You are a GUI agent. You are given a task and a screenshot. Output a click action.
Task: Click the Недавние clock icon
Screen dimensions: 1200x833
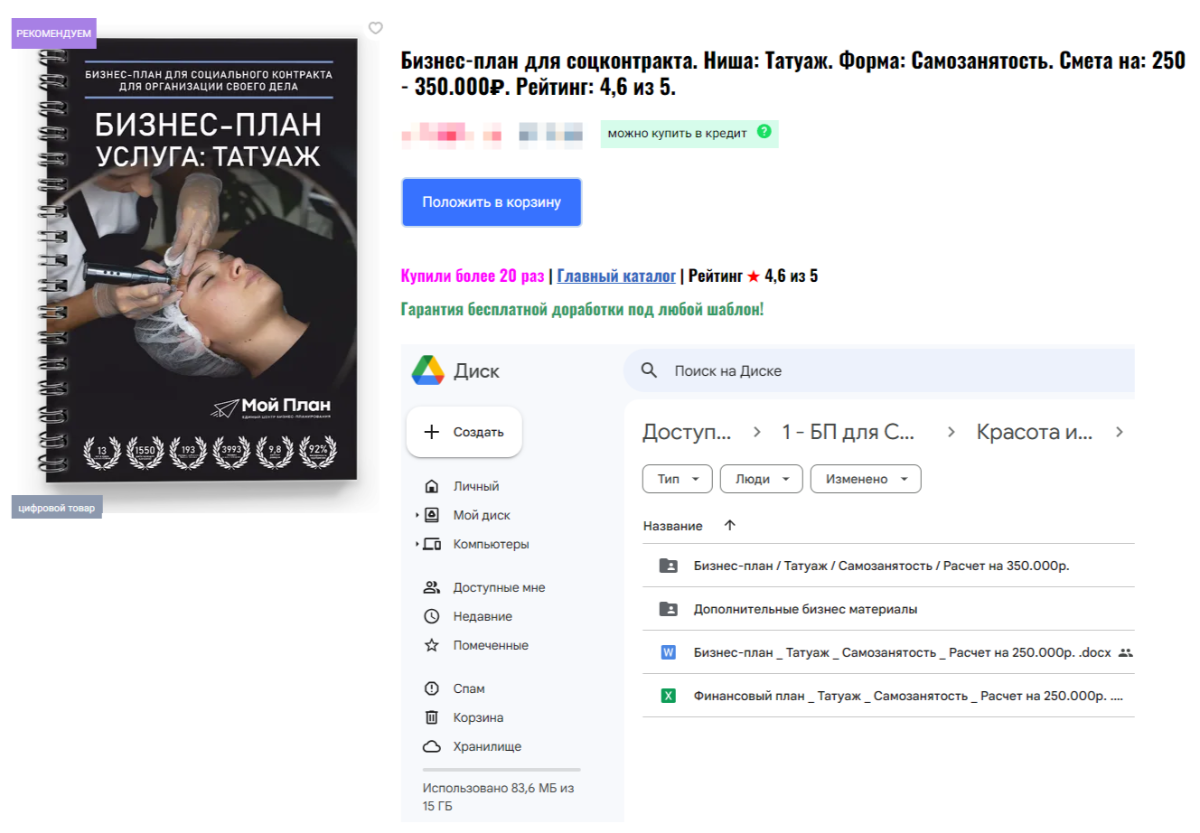point(432,617)
